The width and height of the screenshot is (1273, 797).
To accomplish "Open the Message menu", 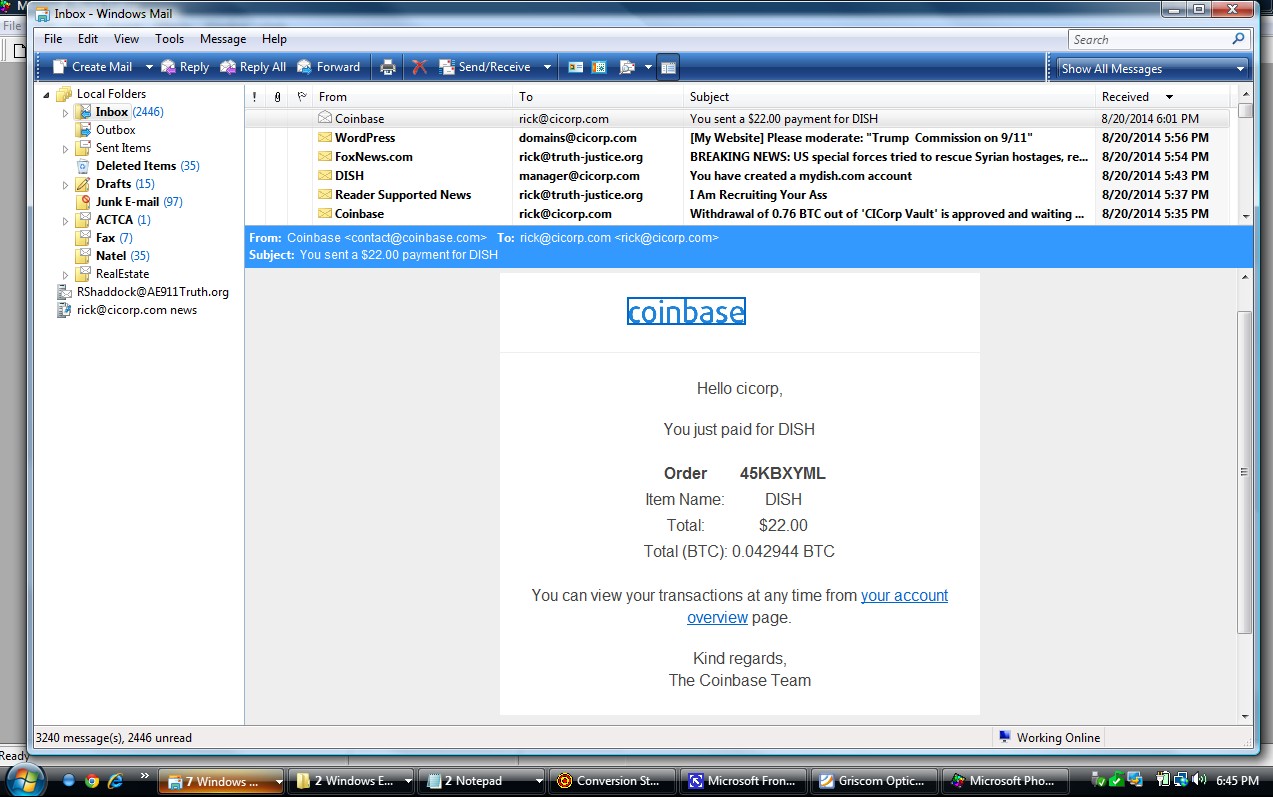I will coord(223,39).
